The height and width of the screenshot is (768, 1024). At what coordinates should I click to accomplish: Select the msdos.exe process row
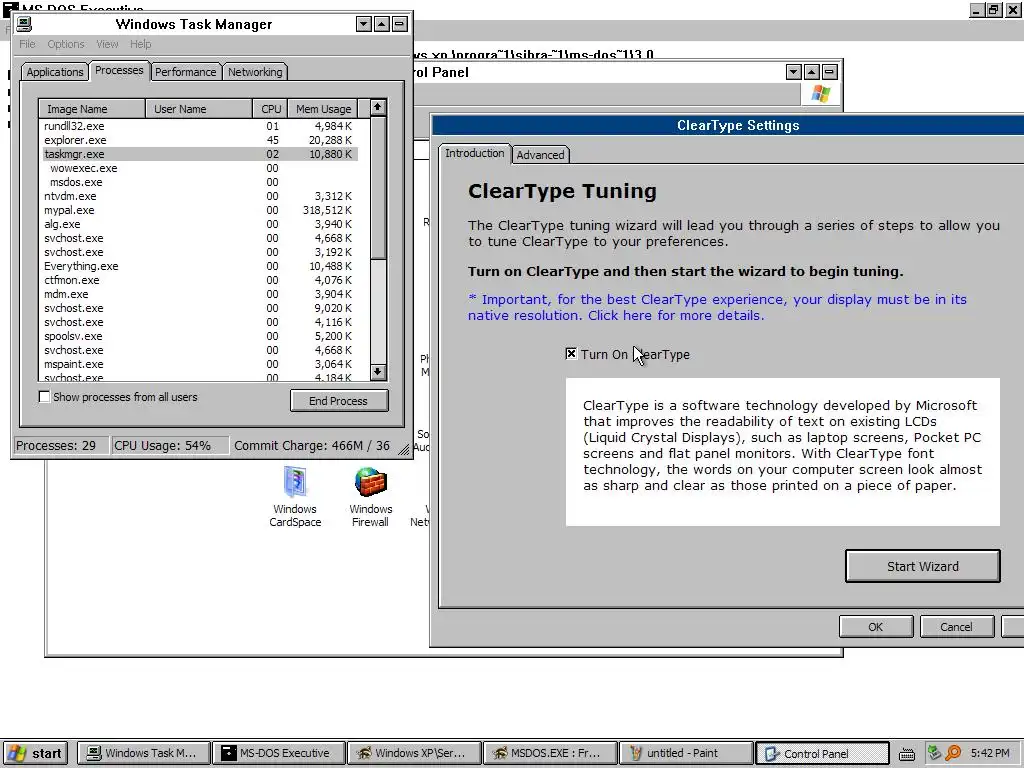click(199, 182)
